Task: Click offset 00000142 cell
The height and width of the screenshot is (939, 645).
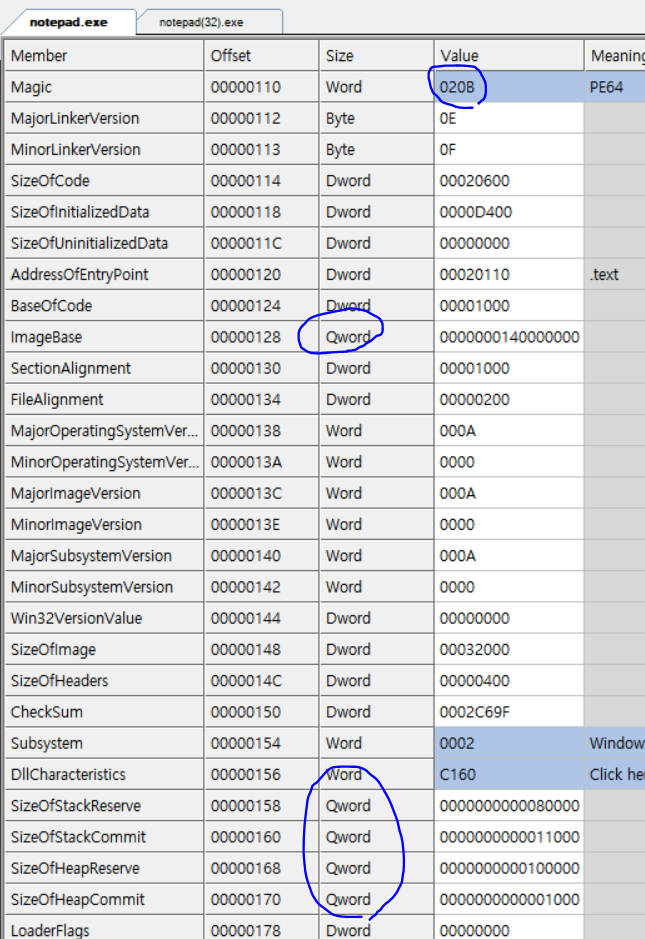Action: click(261, 587)
